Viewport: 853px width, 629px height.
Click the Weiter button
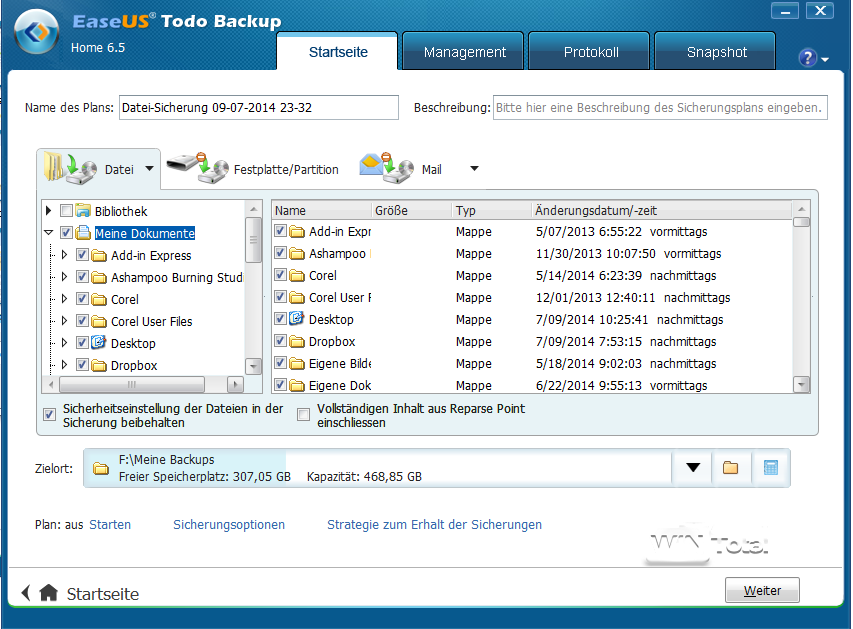[762, 590]
